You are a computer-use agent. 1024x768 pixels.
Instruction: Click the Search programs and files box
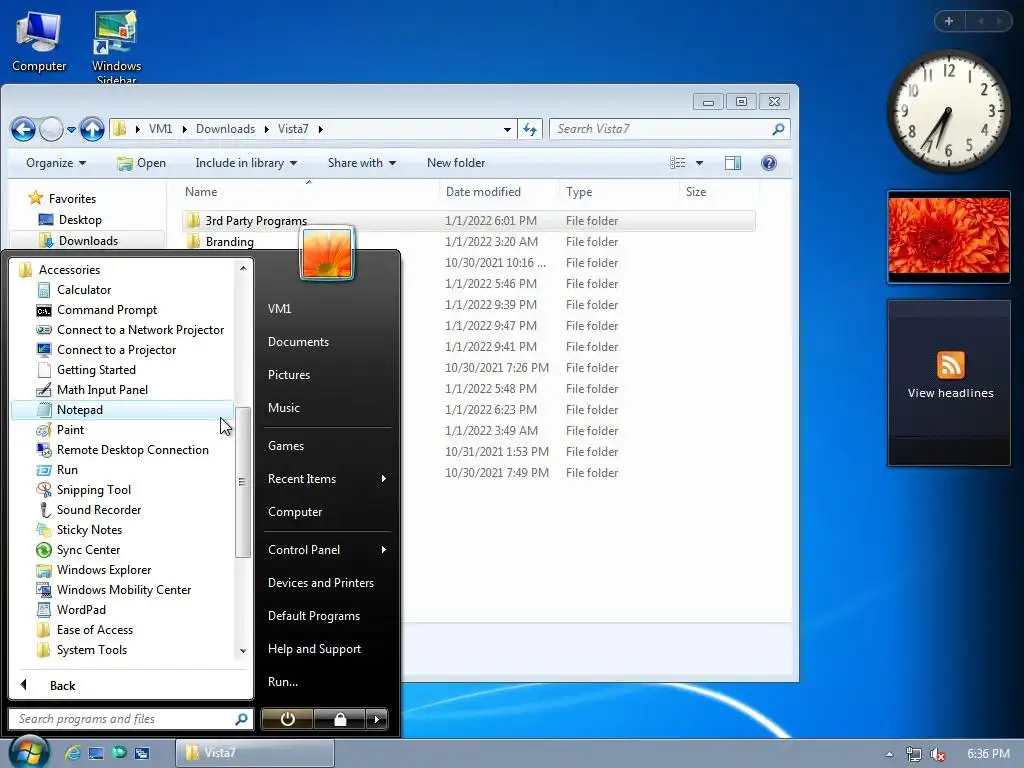[x=131, y=719]
